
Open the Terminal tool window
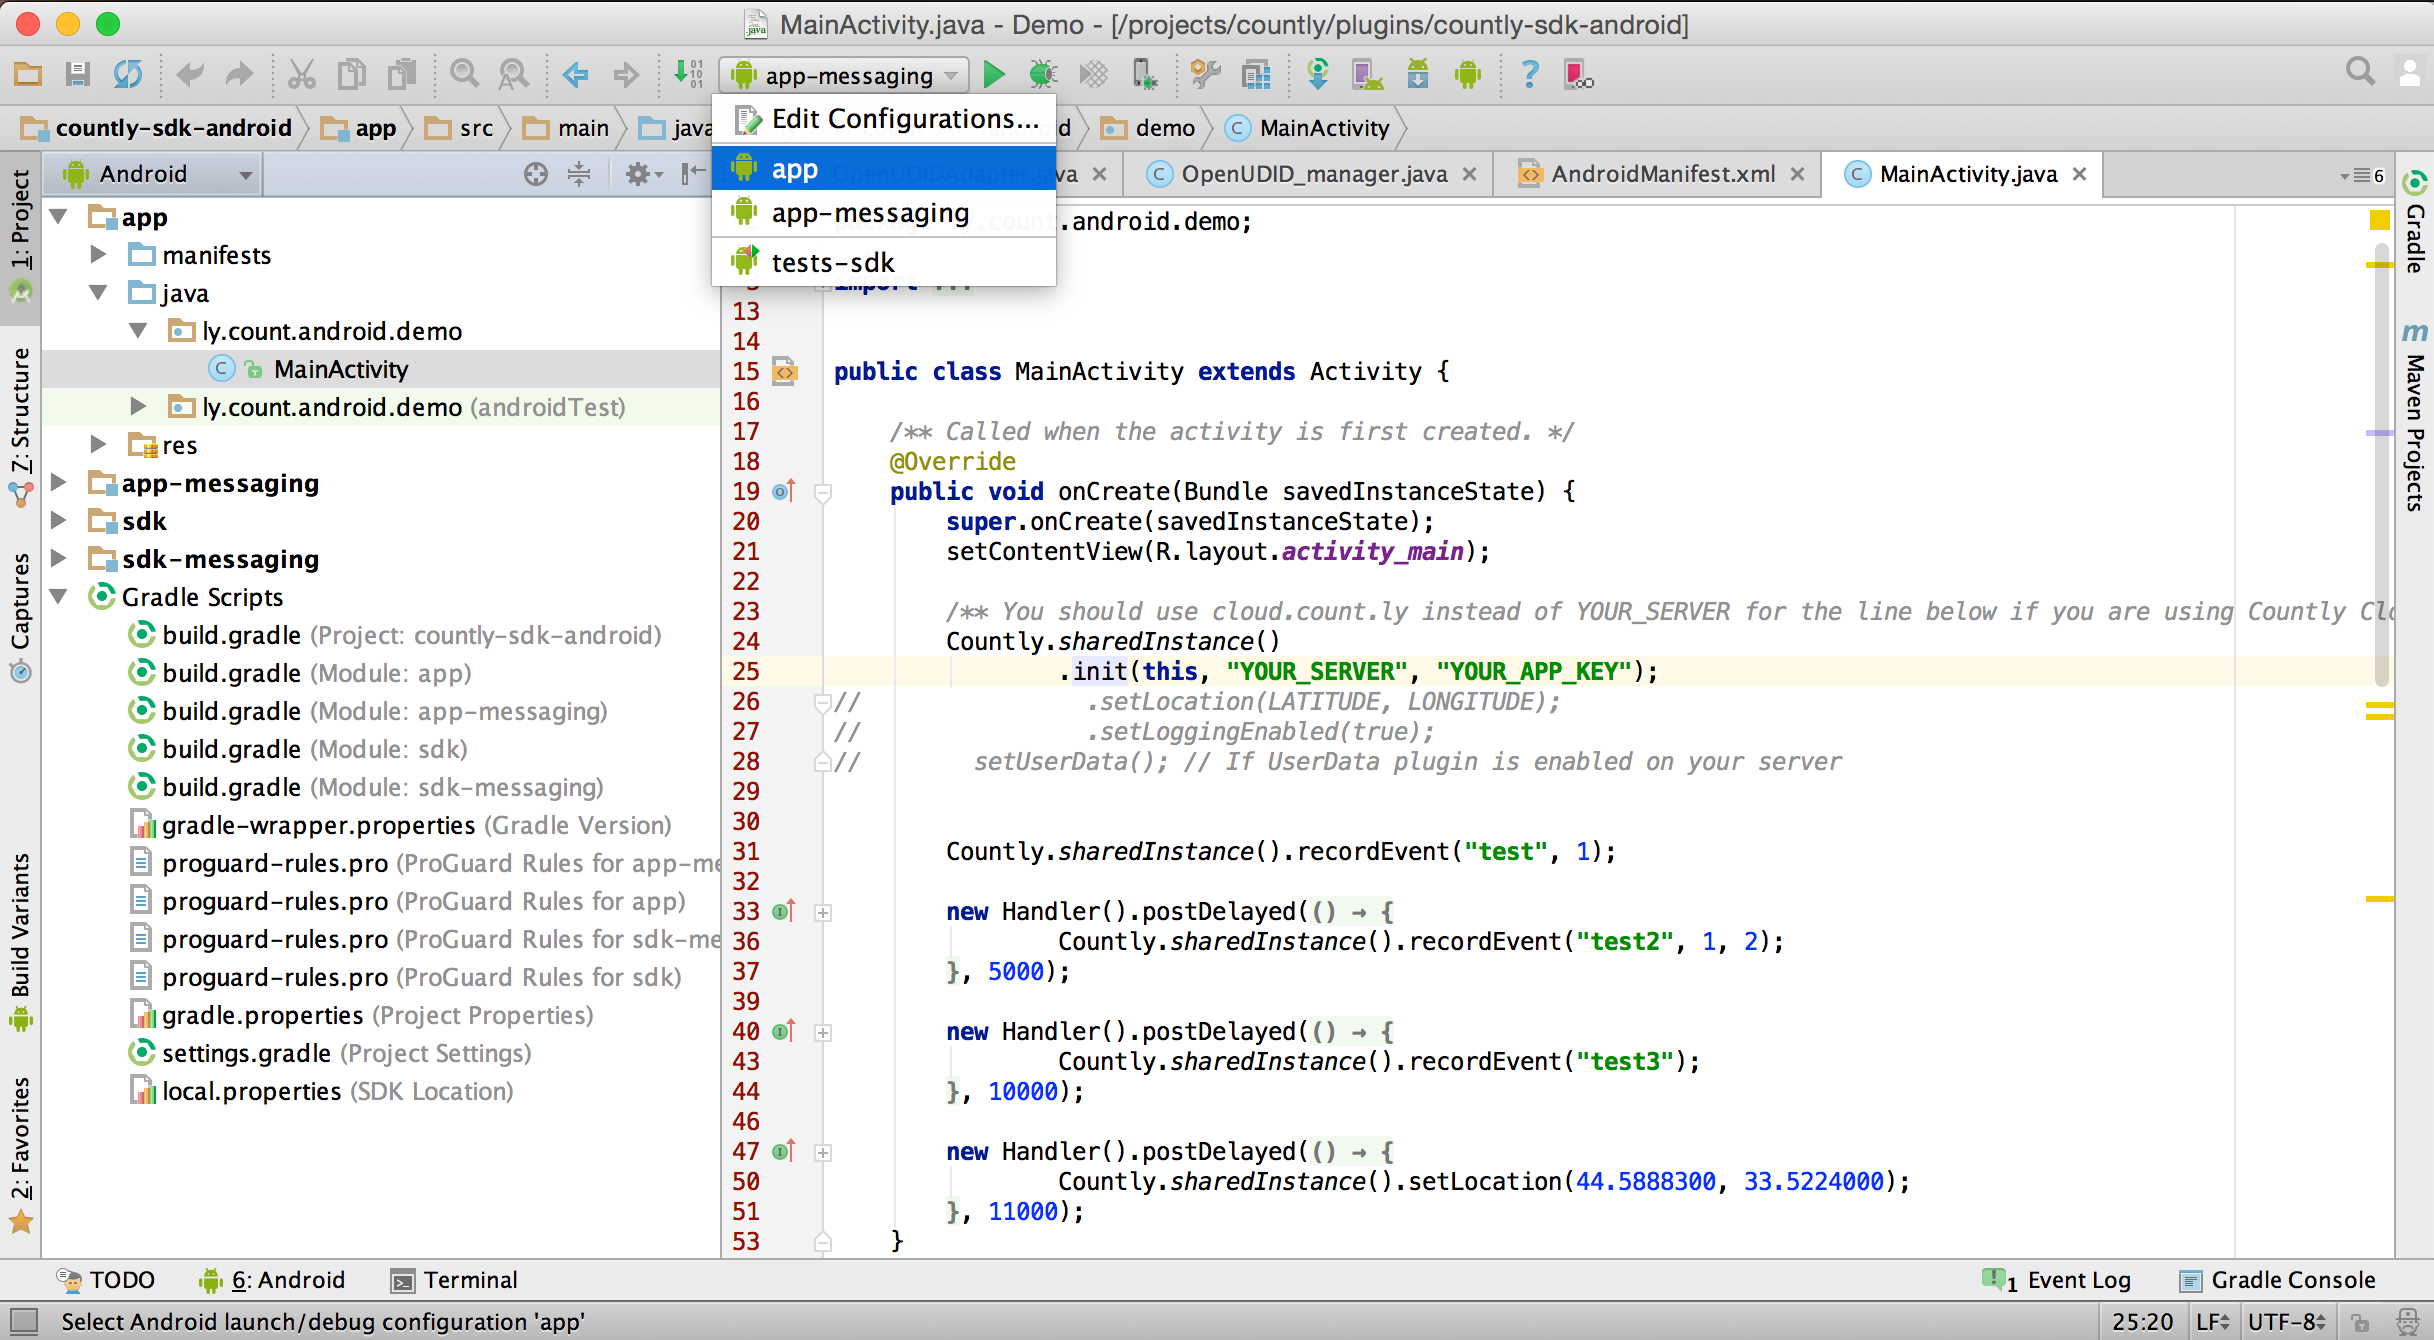[455, 1280]
